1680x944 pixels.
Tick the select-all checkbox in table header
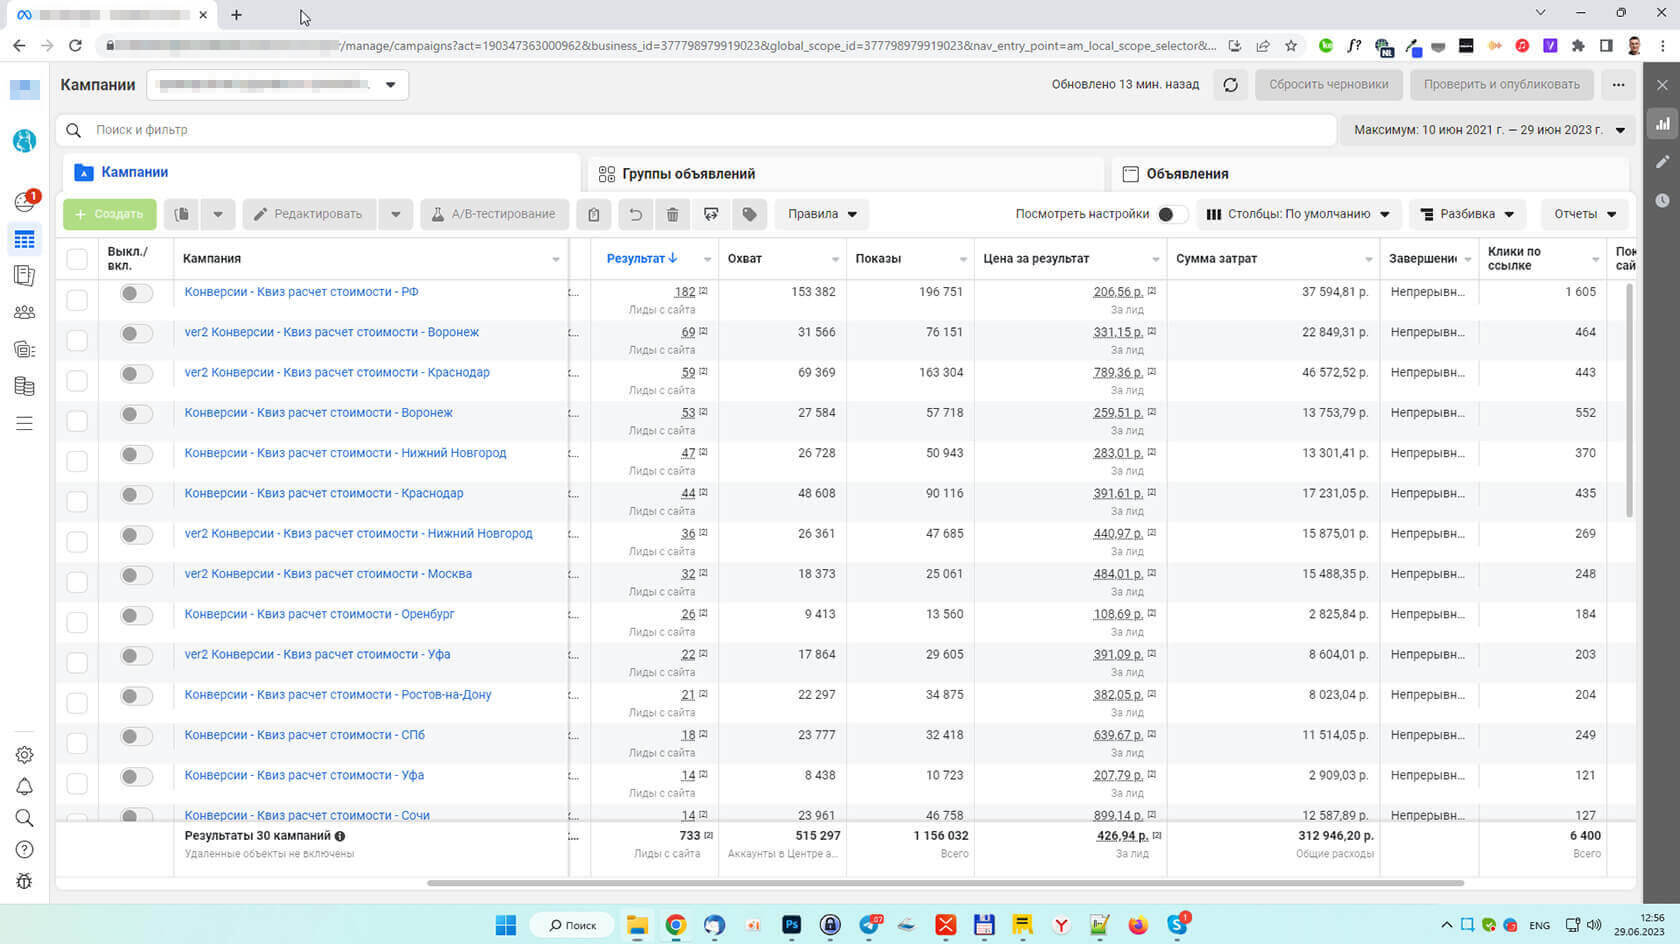[x=77, y=259]
